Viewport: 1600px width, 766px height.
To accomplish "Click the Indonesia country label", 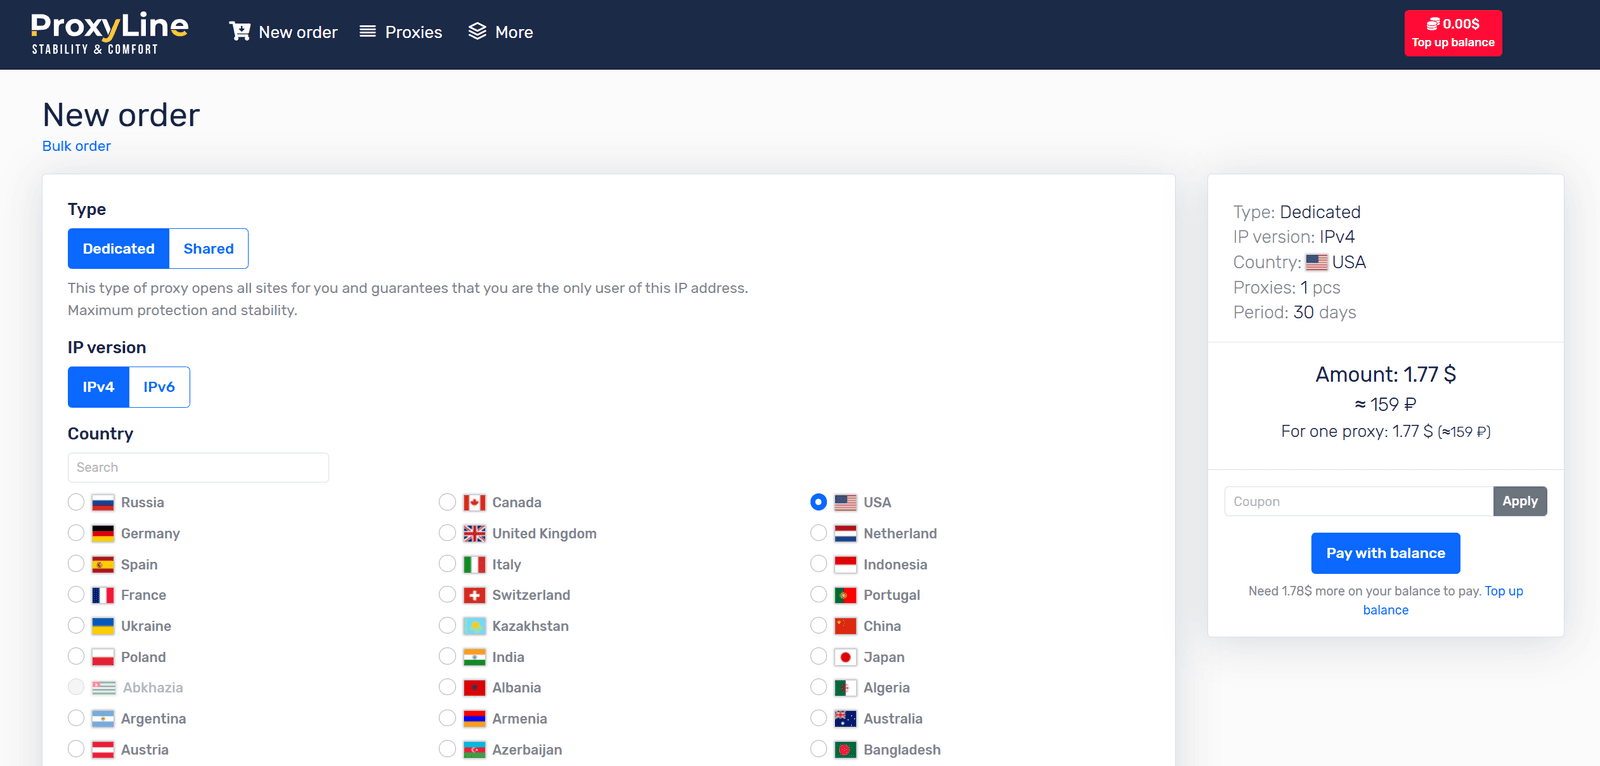I will click(x=896, y=564).
